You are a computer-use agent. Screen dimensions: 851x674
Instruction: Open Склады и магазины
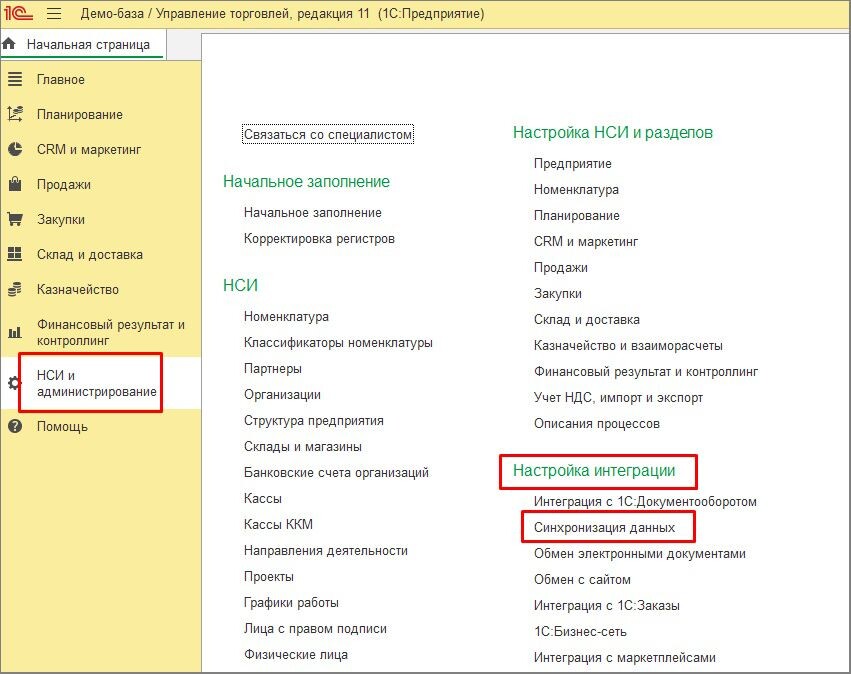point(303,447)
